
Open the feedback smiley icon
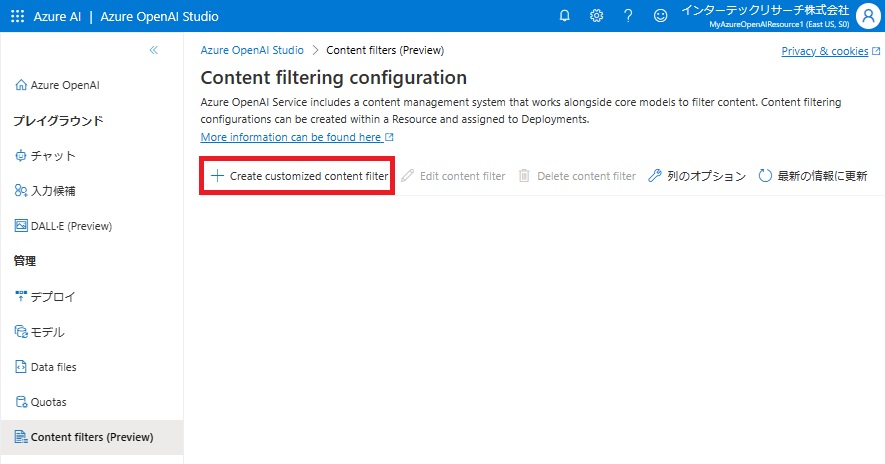pos(660,16)
